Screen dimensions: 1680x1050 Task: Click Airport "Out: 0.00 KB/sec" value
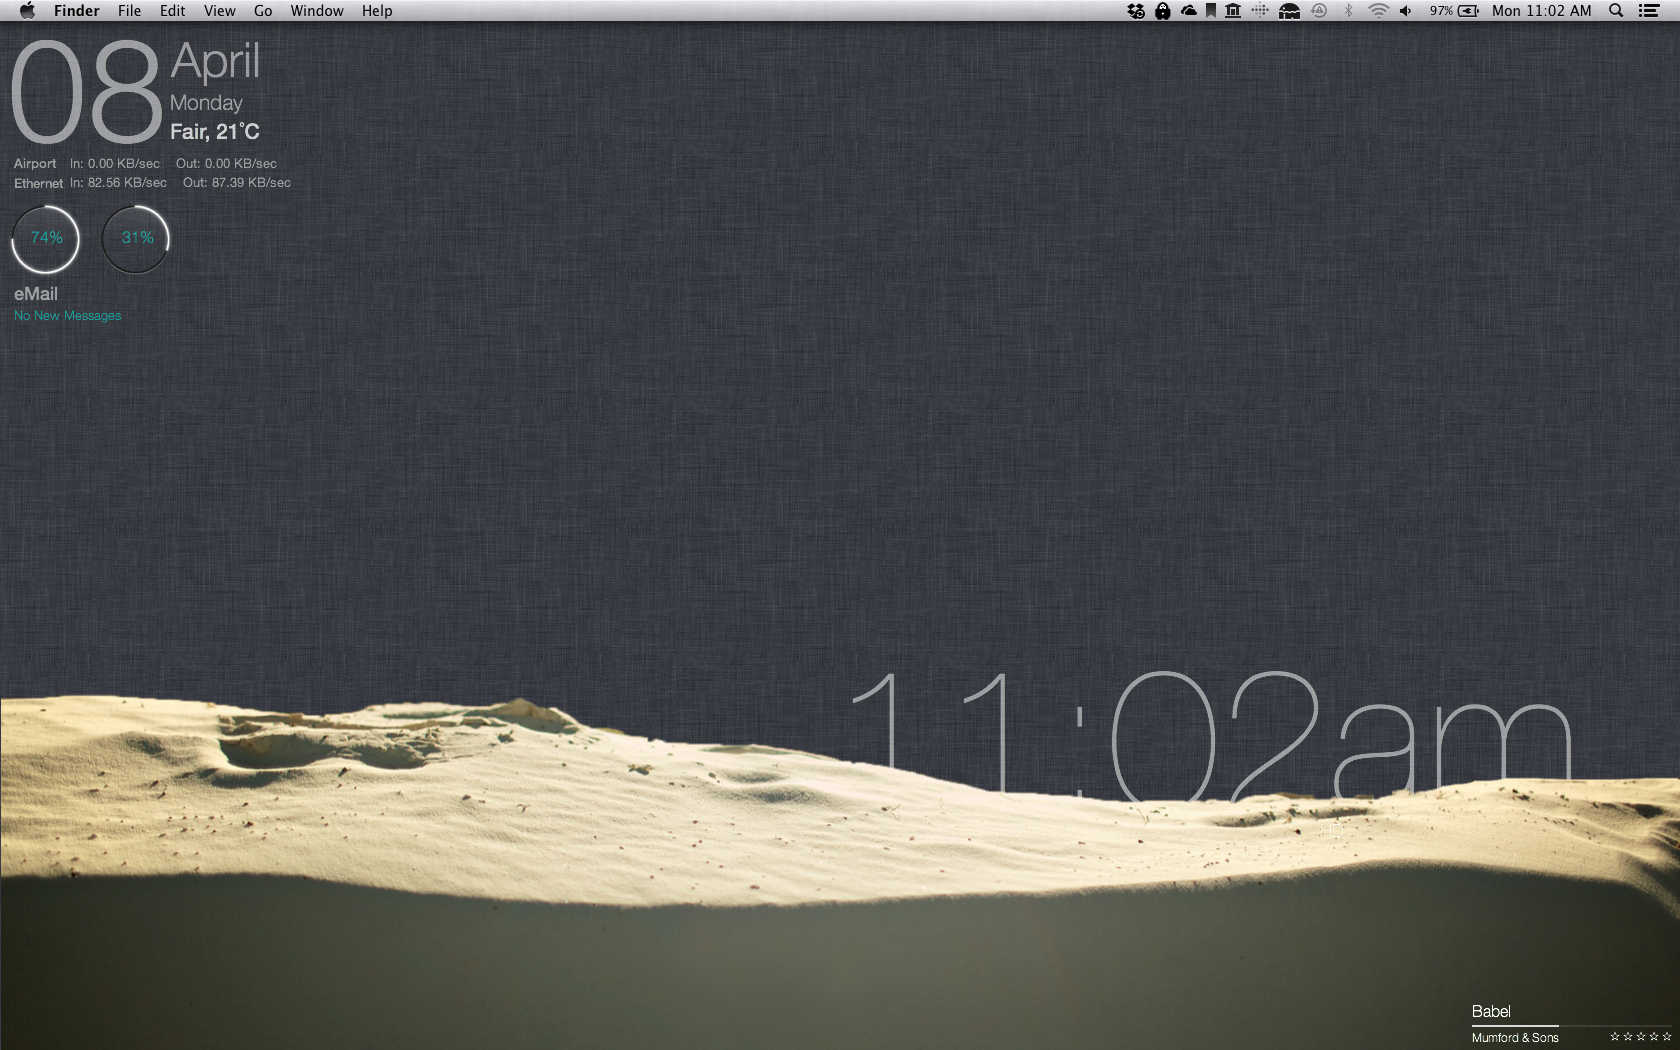tap(226, 164)
